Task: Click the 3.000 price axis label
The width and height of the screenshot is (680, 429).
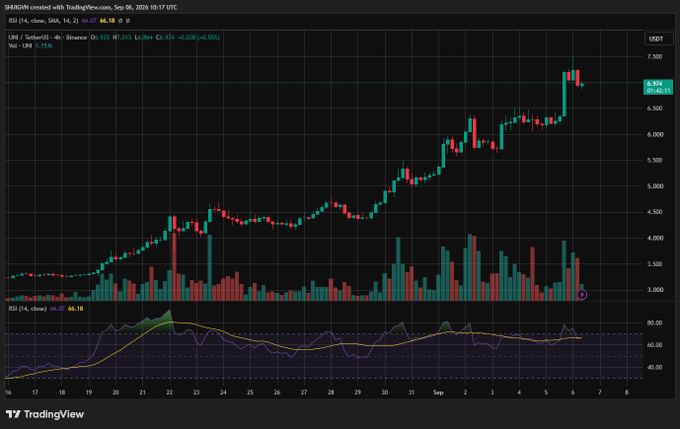Action: [655, 290]
